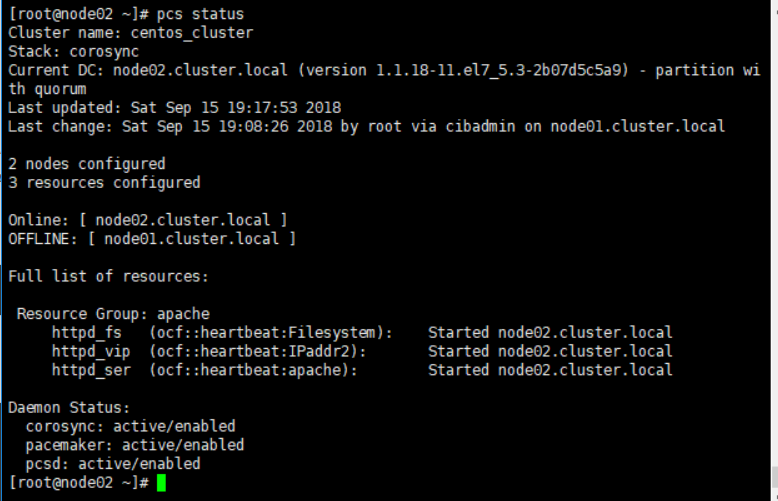Screen dimensions: 778x501
Task: Click the cluster name 'centos_cluster'
Action: [x=192, y=33]
